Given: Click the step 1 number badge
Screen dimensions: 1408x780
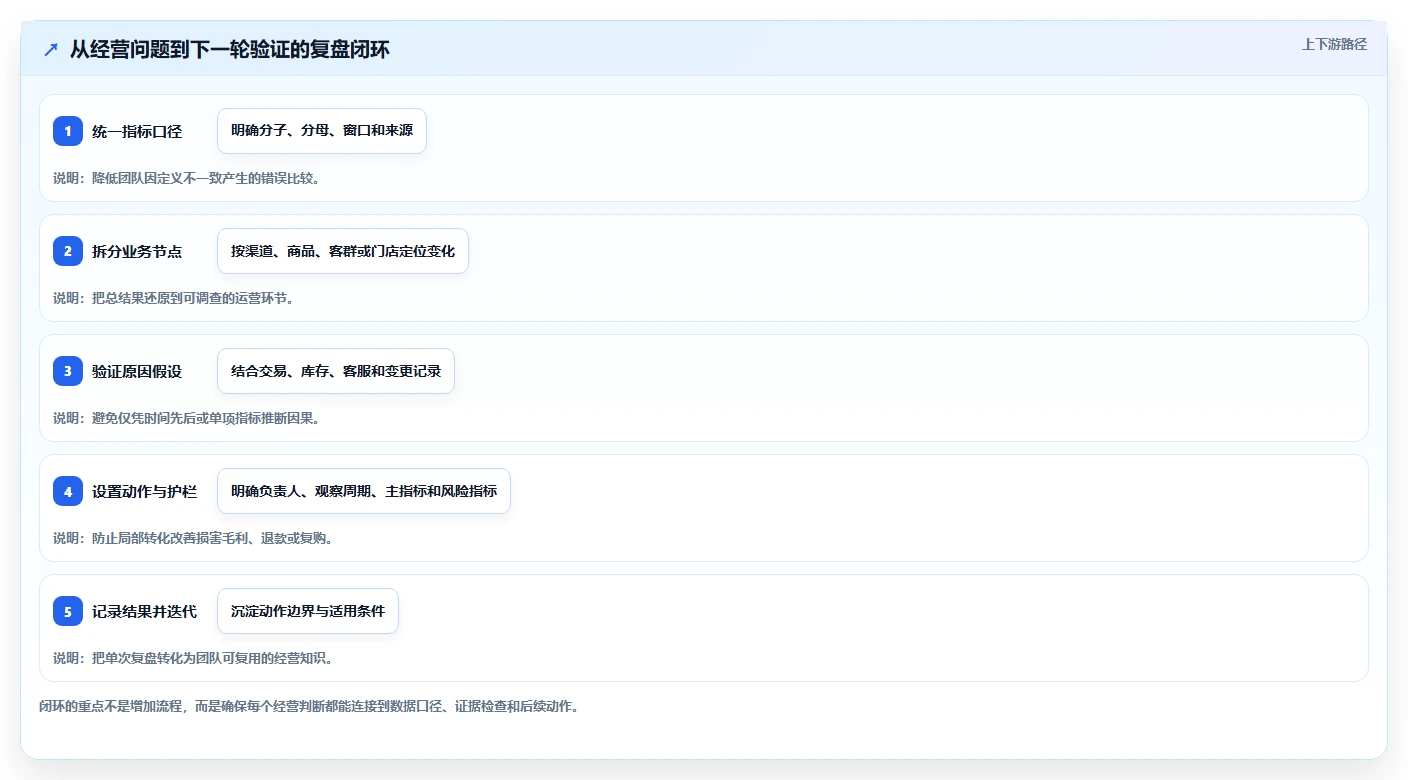Looking at the screenshot, I should point(68,131).
